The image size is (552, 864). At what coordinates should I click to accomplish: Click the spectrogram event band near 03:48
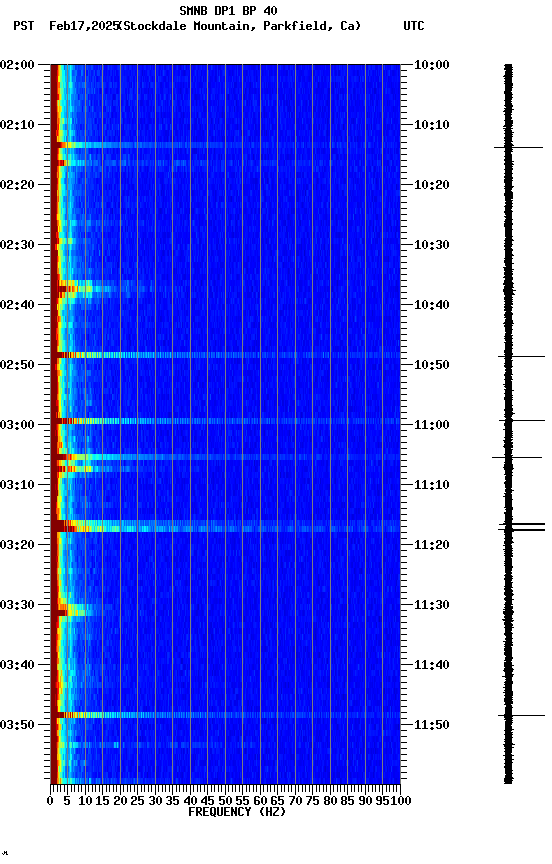click(x=225, y=715)
